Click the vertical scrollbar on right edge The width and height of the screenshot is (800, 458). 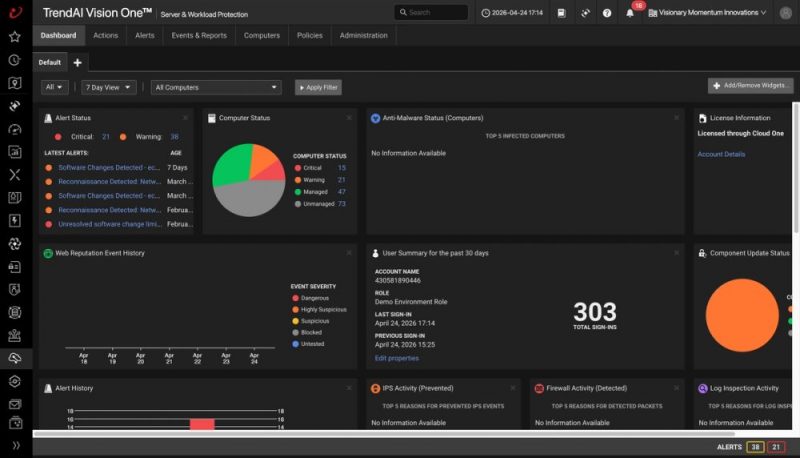click(796, 168)
